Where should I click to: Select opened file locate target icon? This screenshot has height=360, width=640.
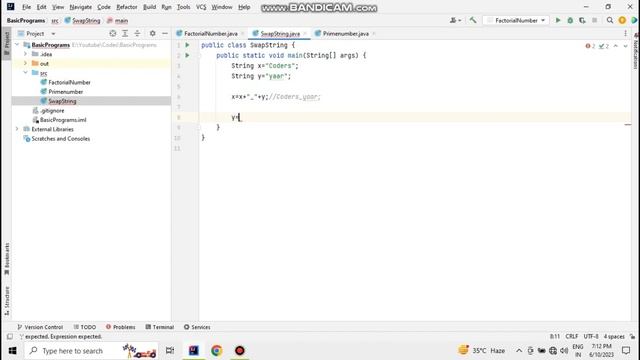(x=113, y=33)
